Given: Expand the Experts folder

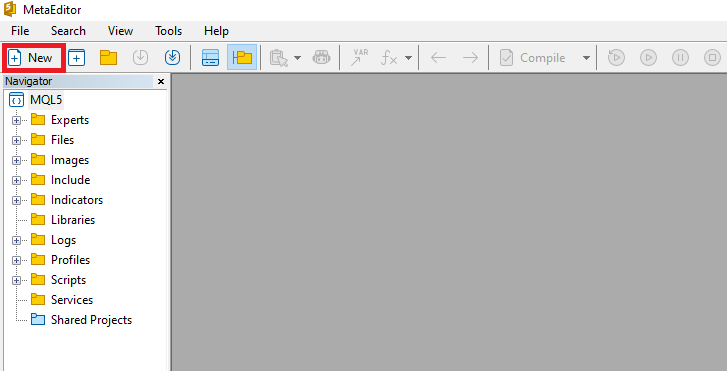Looking at the screenshot, I should click(16, 120).
